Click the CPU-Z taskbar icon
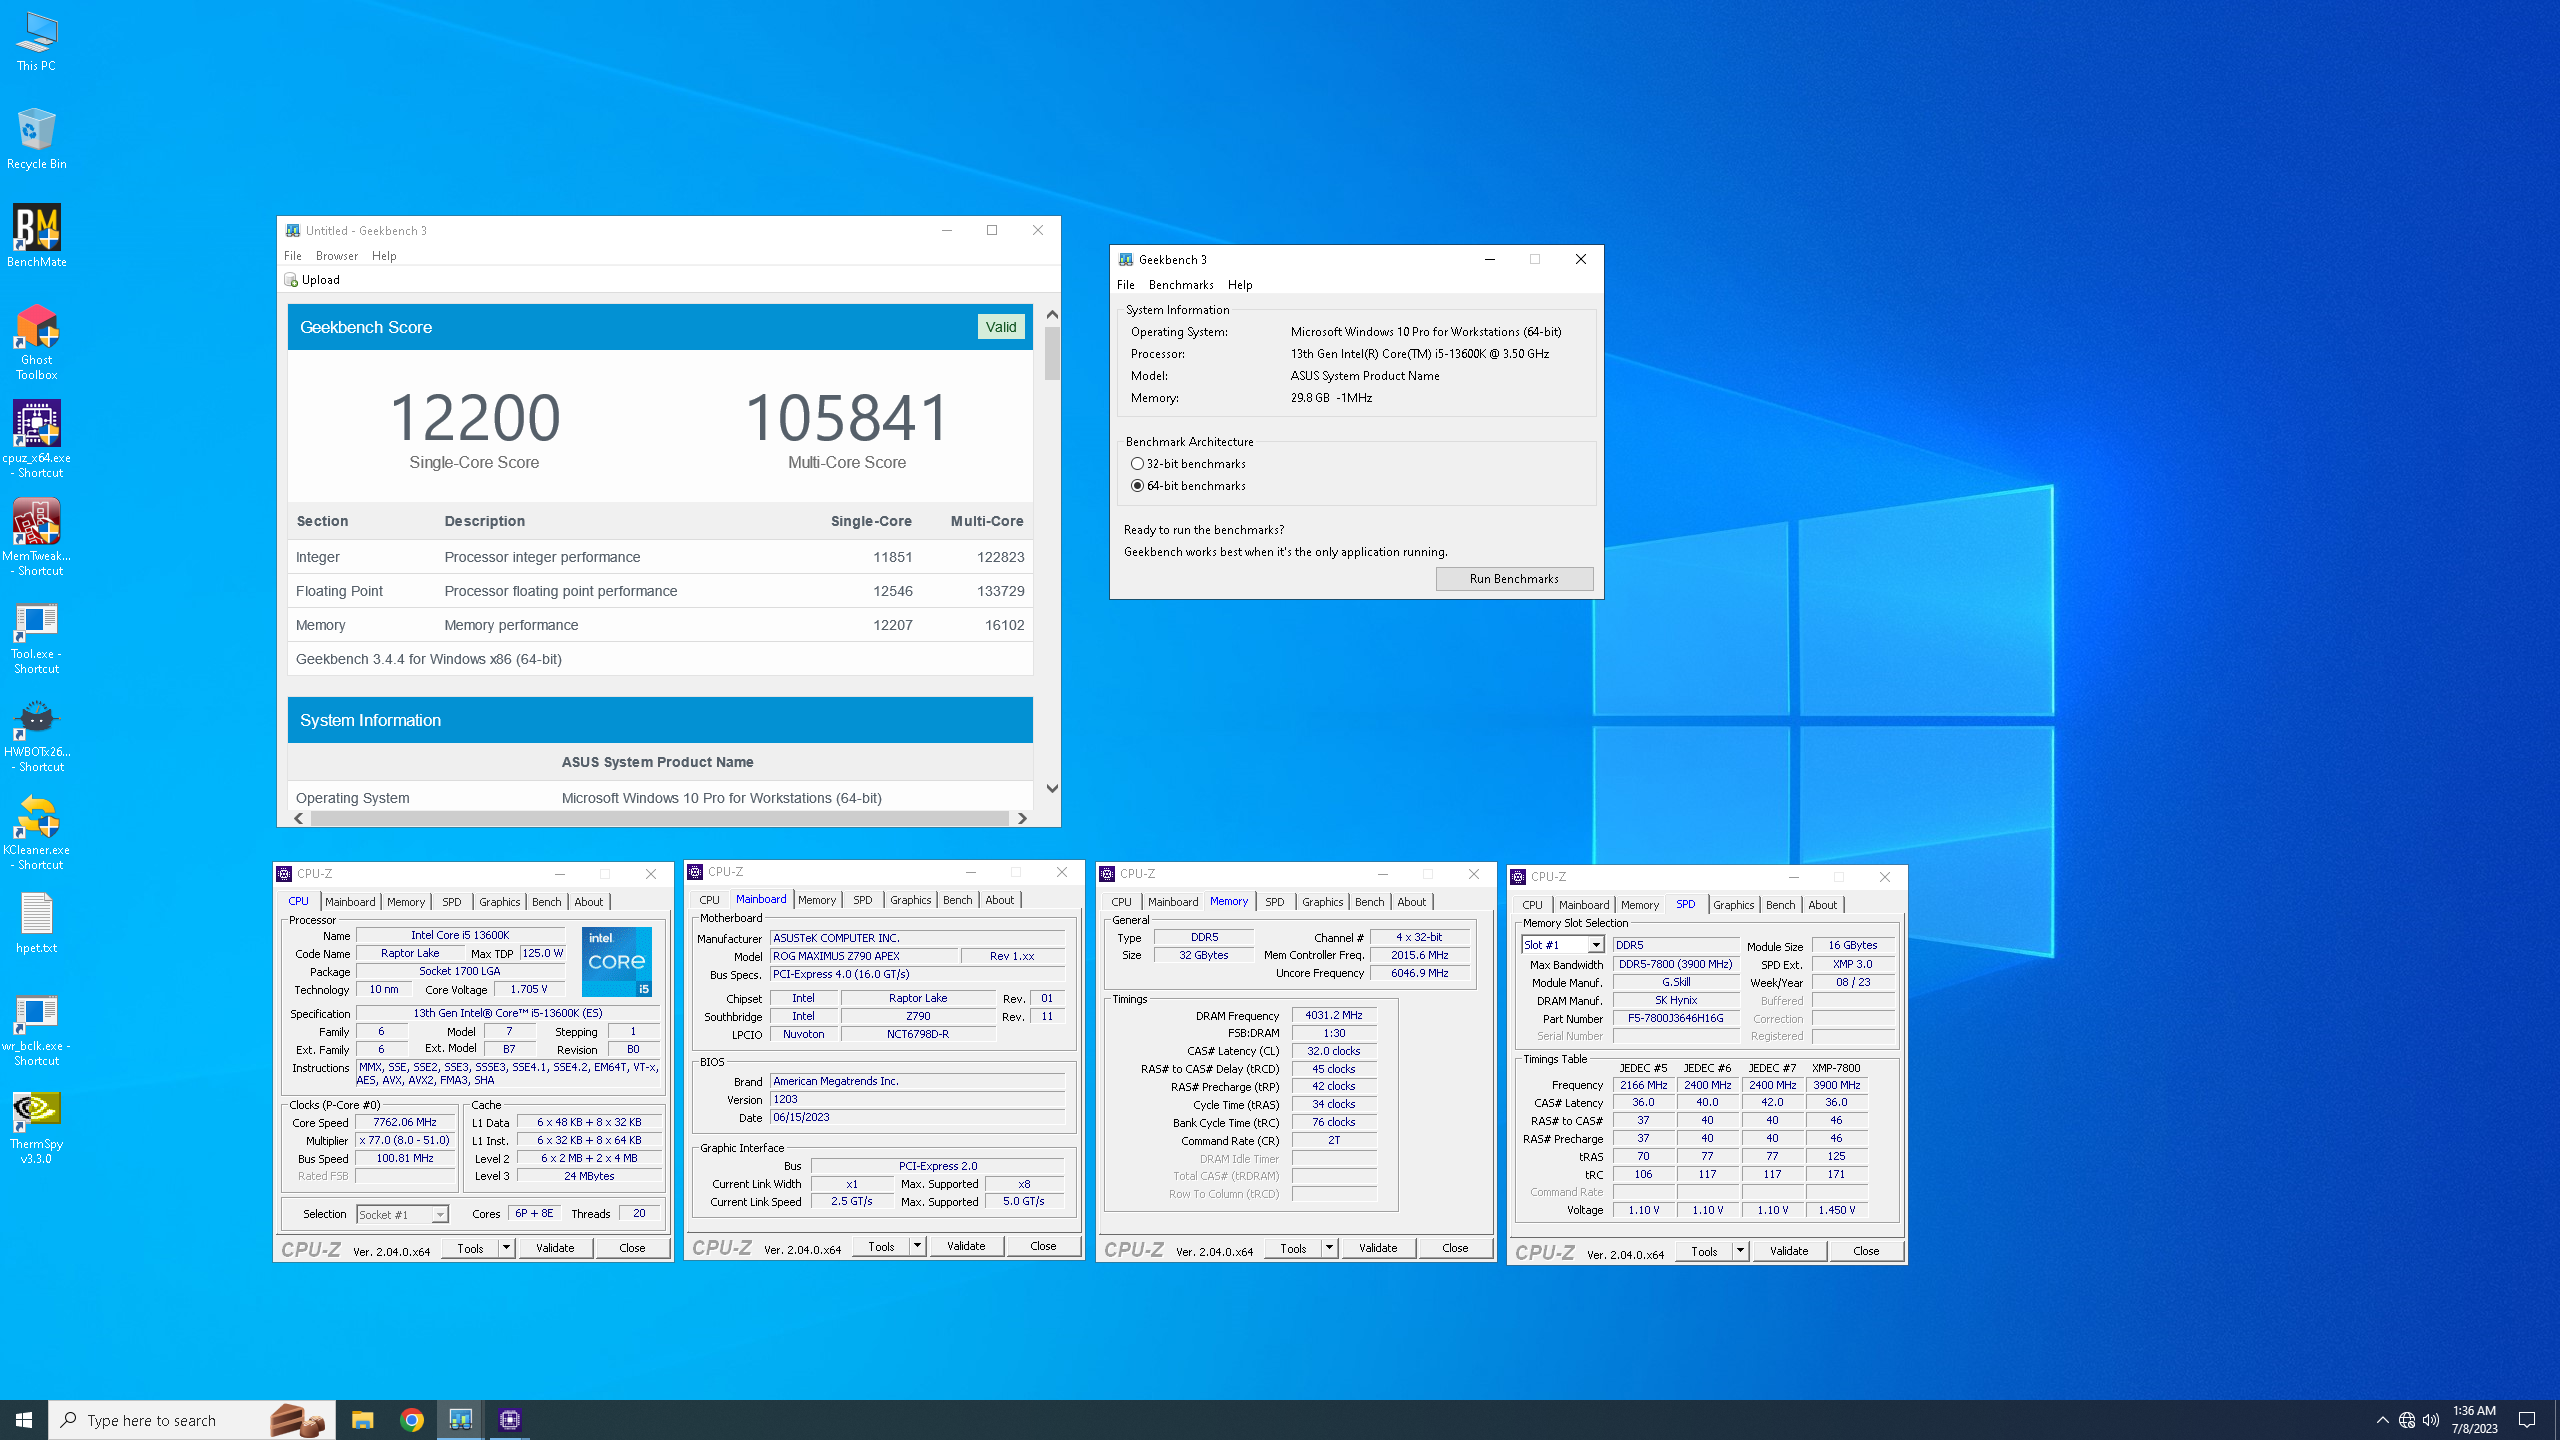 point(509,1420)
